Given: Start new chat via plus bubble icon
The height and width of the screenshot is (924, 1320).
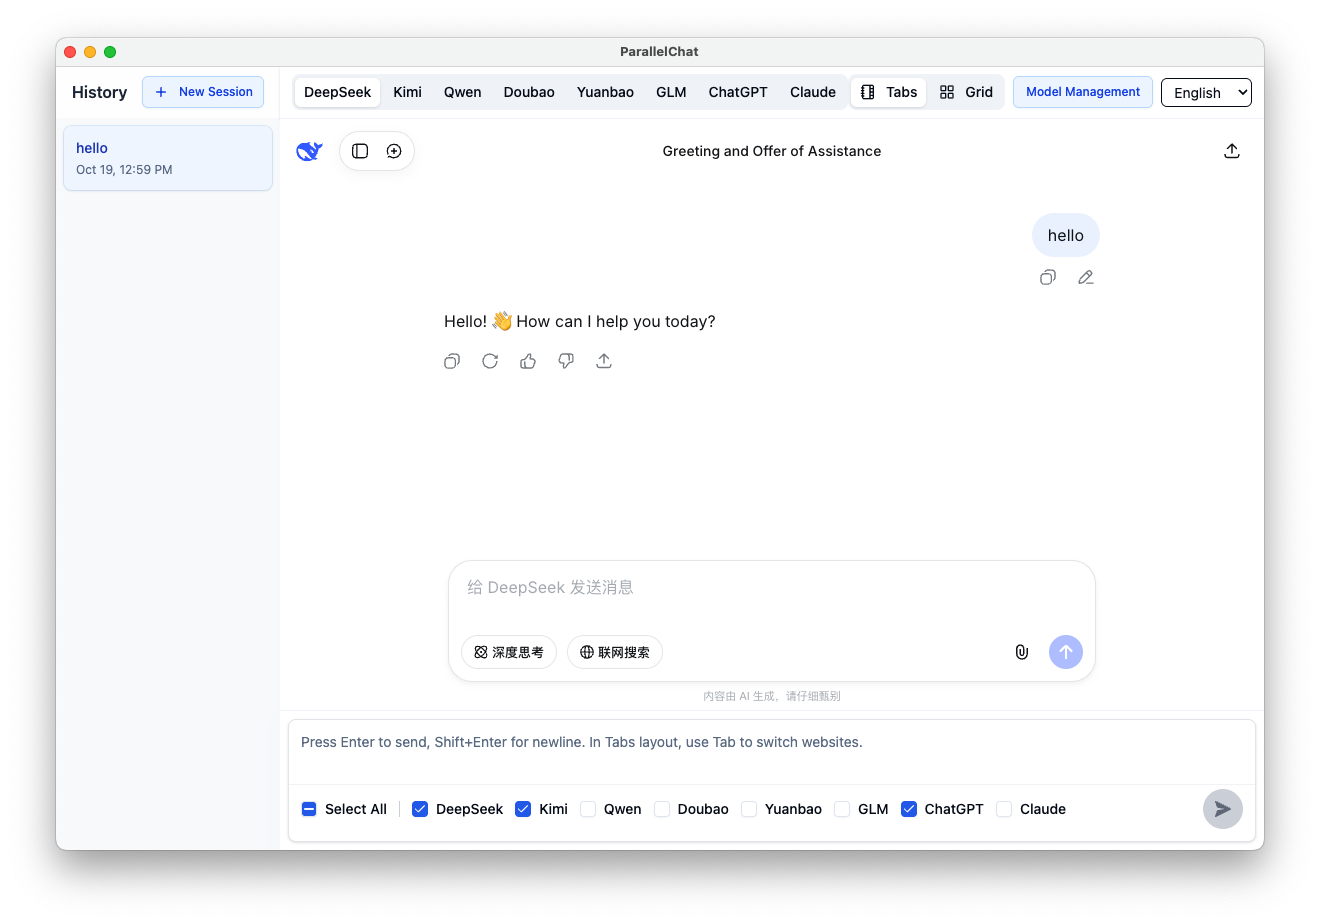Looking at the screenshot, I should [394, 151].
